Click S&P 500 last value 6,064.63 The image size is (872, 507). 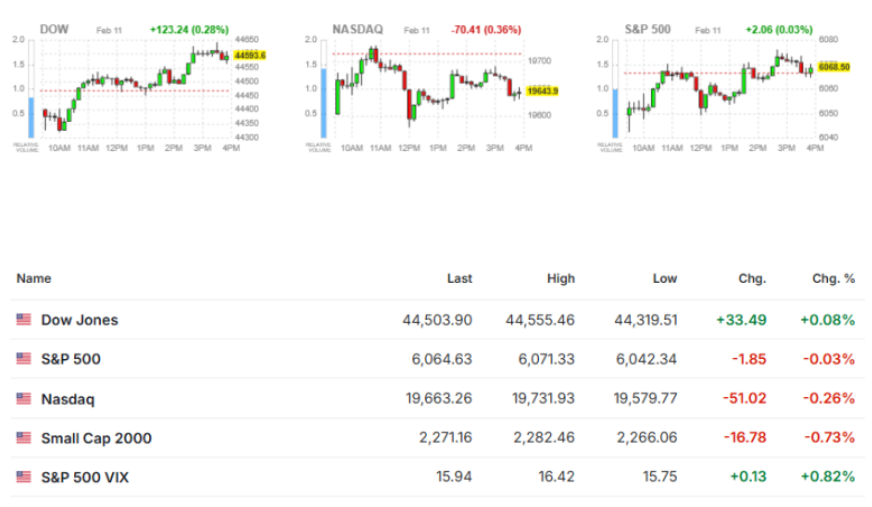tap(442, 359)
